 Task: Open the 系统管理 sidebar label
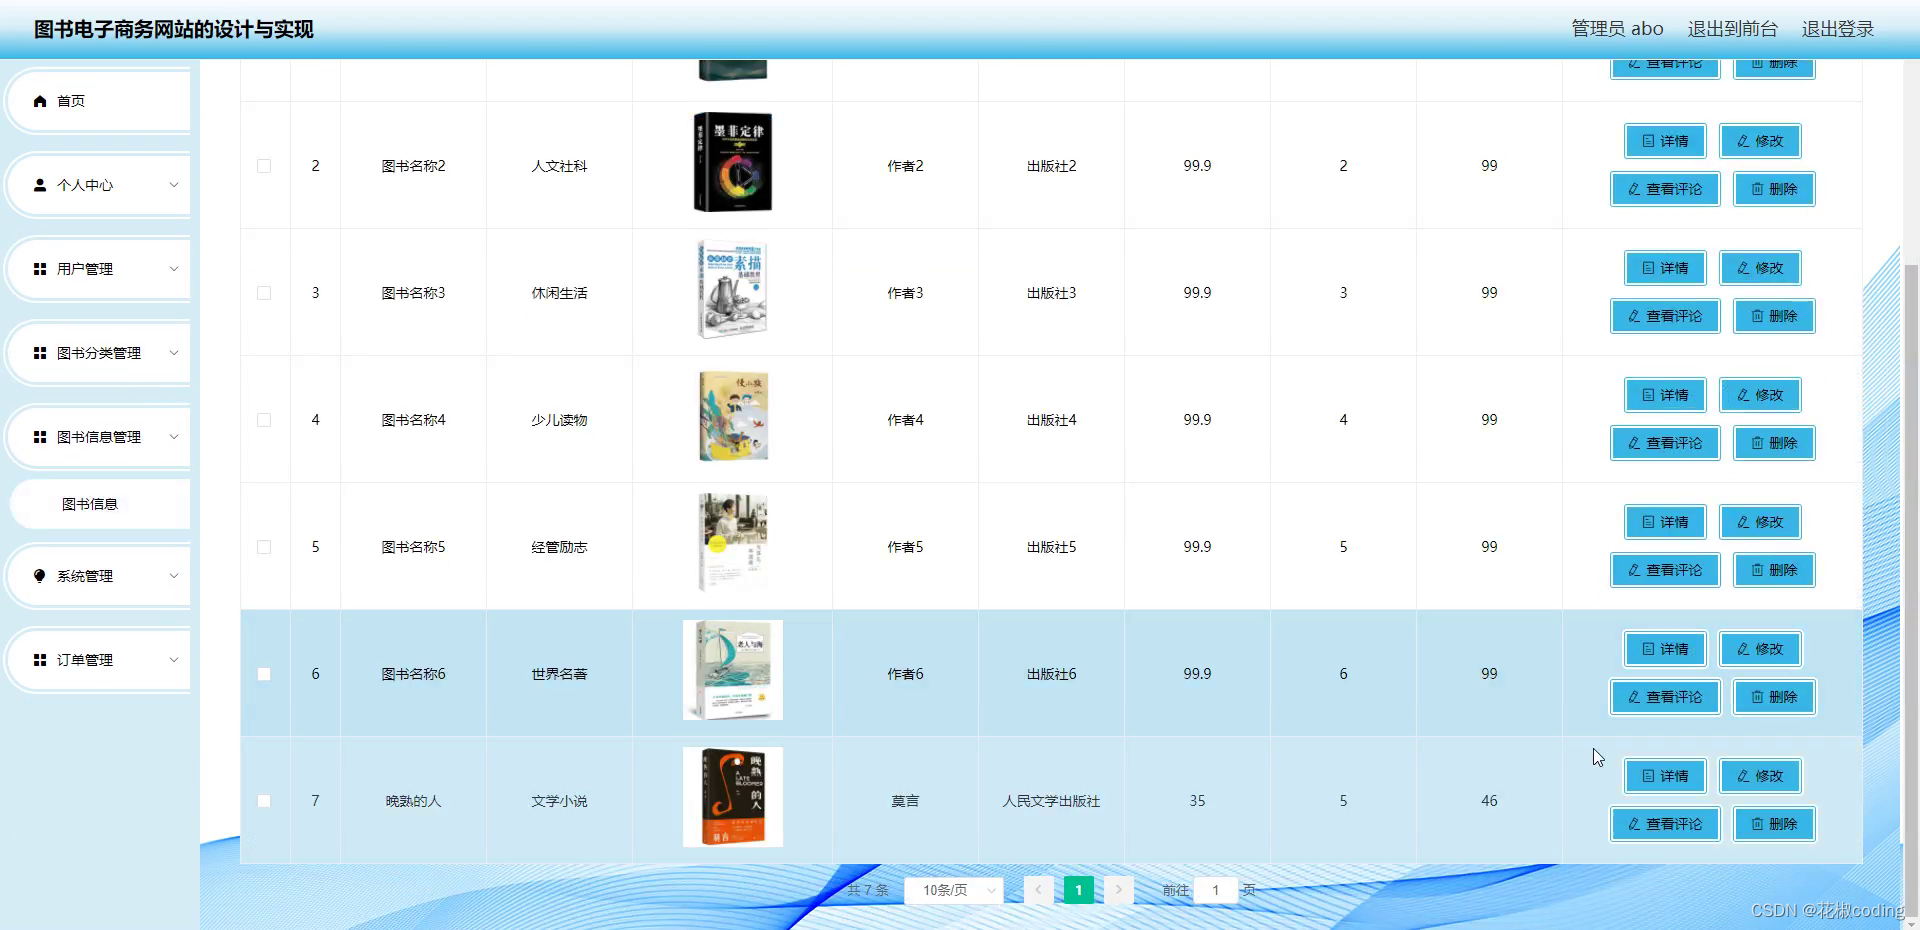(85, 576)
